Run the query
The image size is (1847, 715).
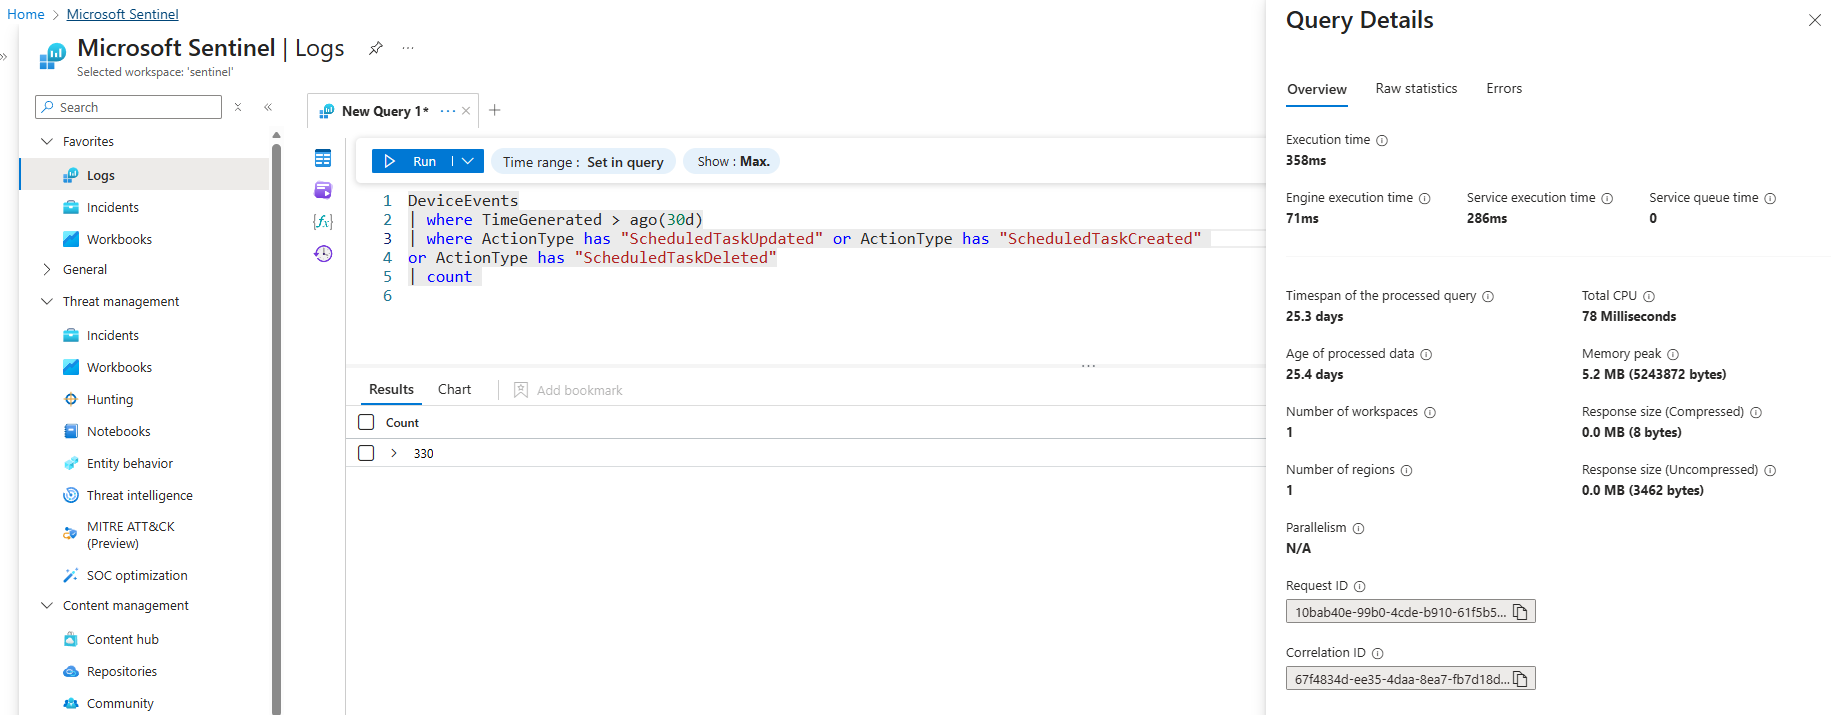click(x=412, y=161)
